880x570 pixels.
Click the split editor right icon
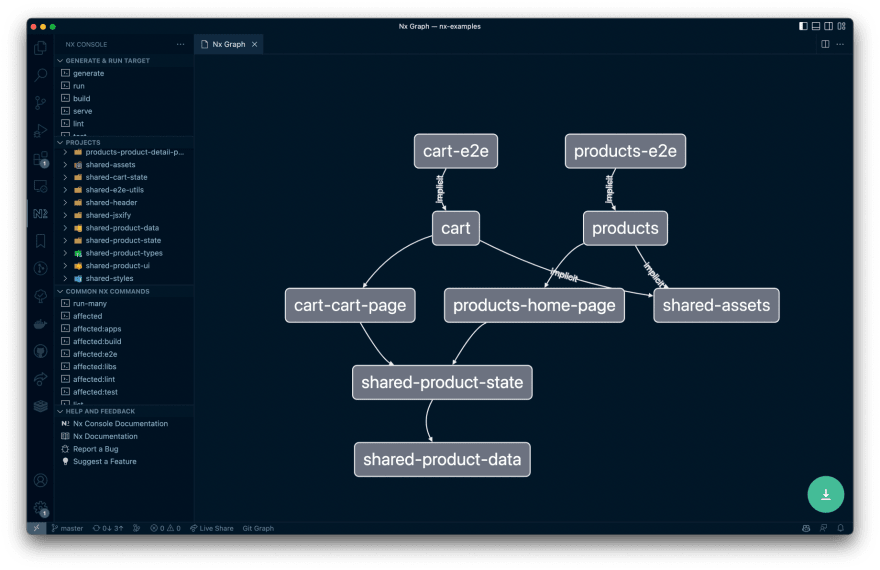click(825, 44)
